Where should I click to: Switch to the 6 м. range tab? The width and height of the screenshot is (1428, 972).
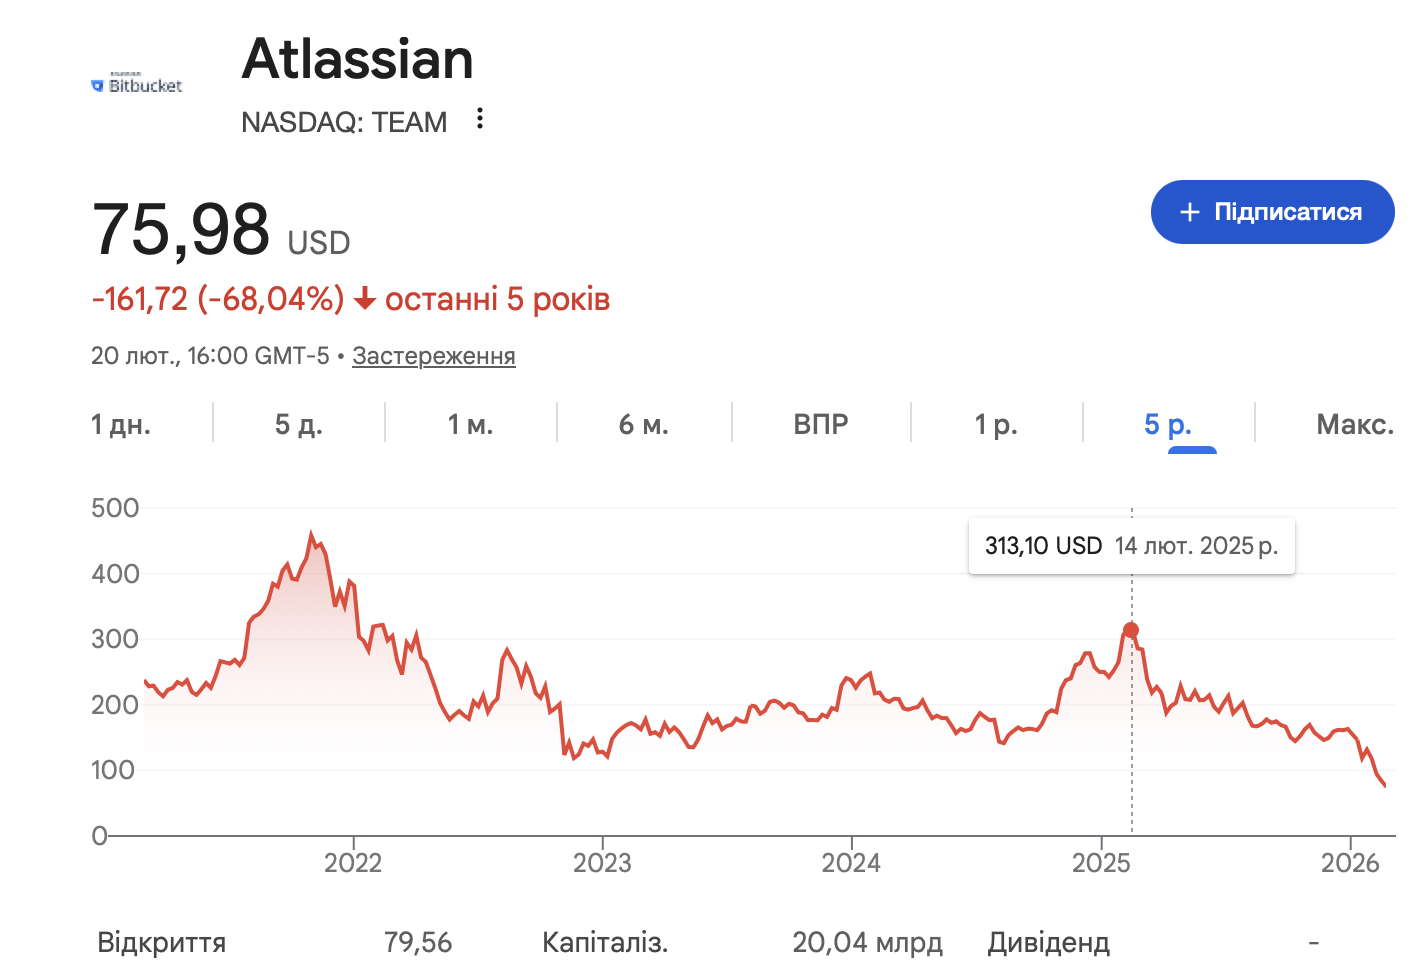643,425
